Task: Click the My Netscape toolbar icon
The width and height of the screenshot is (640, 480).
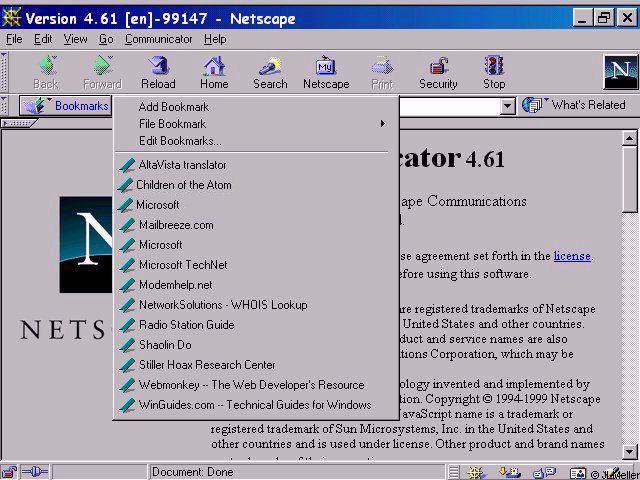Action: click(x=325, y=72)
